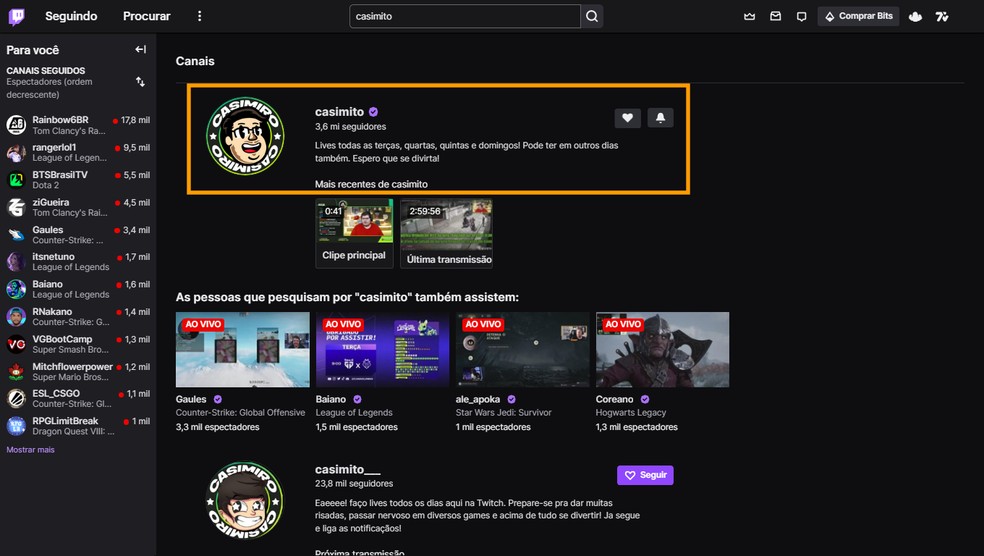Click the CANAIS SEGUIDOS heading
This screenshot has height=556, width=984.
(46, 71)
